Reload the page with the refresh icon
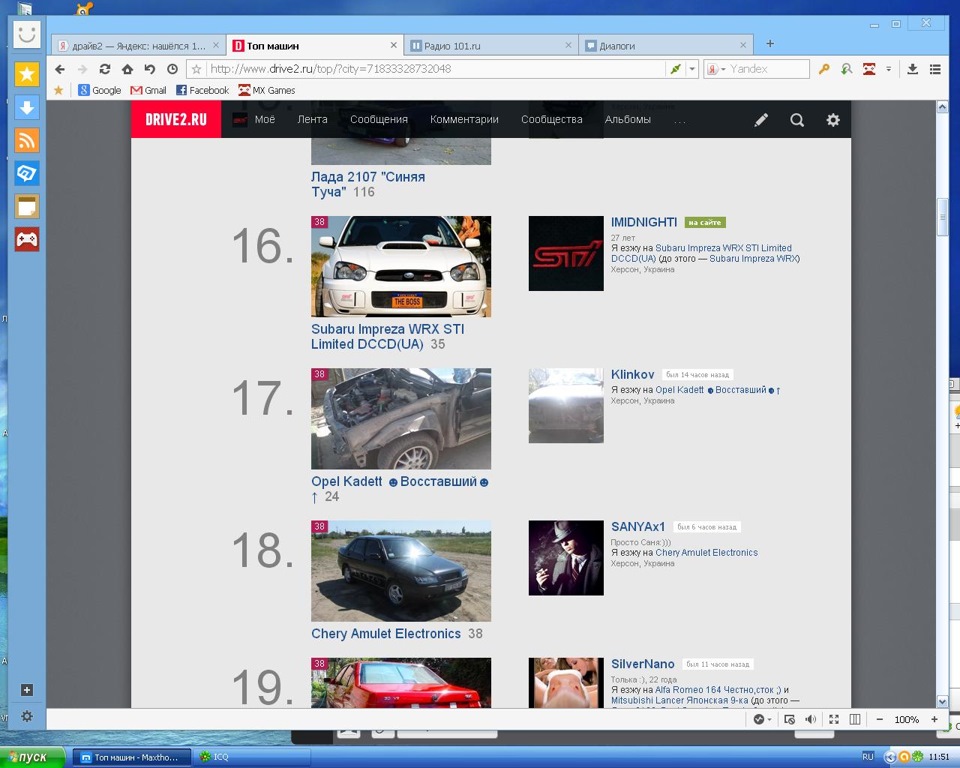The width and height of the screenshot is (960, 768). pos(105,69)
